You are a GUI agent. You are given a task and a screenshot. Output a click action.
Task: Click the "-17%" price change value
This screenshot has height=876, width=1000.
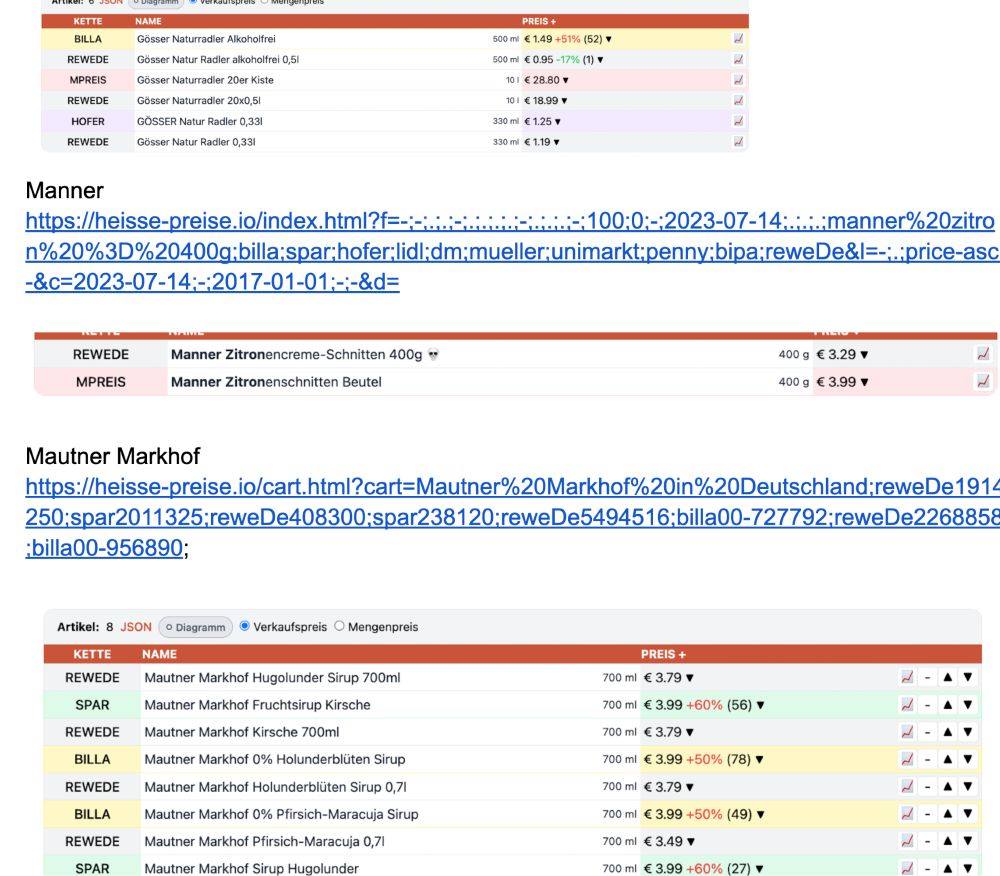click(568, 59)
